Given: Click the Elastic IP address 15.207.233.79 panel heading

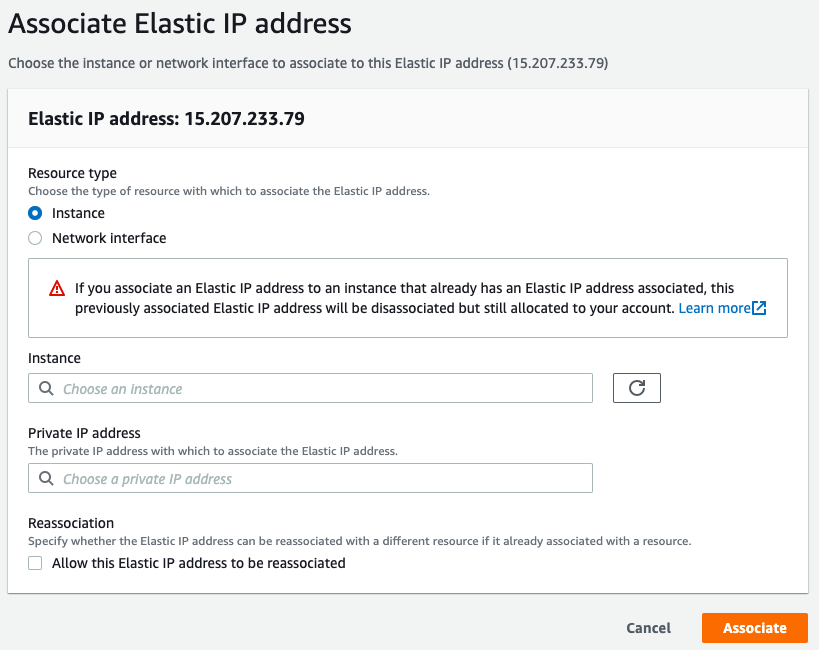Looking at the screenshot, I should pyautogui.click(x=166, y=119).
